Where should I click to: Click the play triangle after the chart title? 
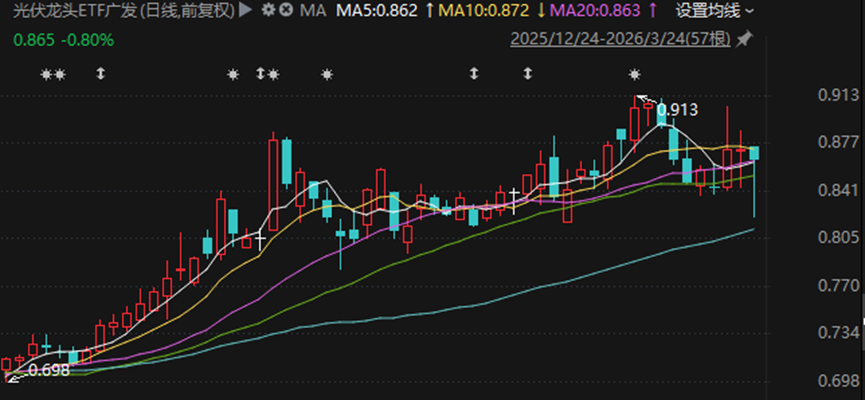[x=245, y=10]
